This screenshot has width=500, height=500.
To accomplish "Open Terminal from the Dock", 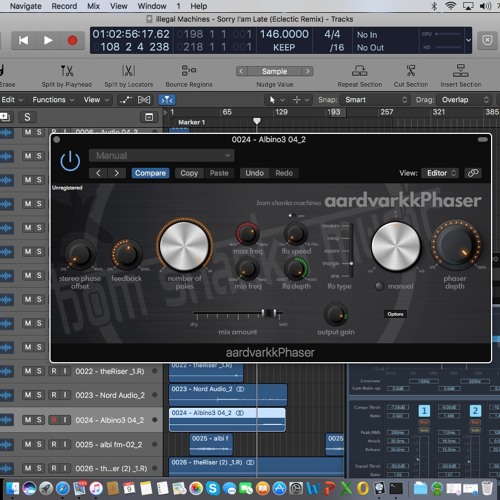I will point(396,489).
